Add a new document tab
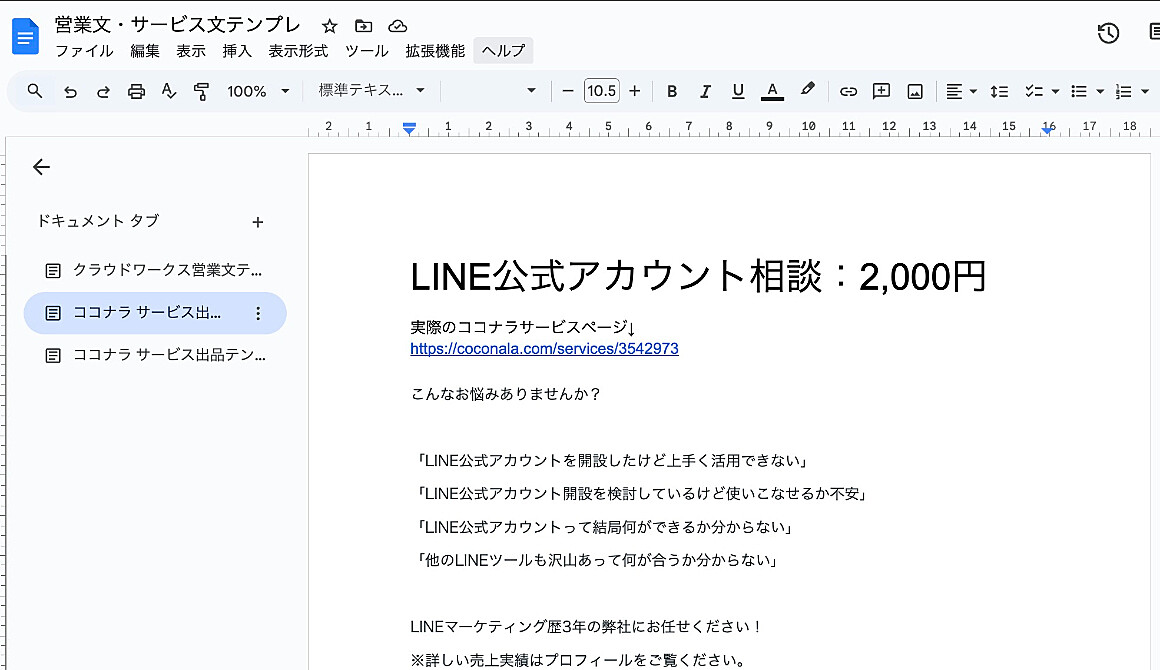Viewport: 1160px width, 670px height. click(x=257, y=222)
